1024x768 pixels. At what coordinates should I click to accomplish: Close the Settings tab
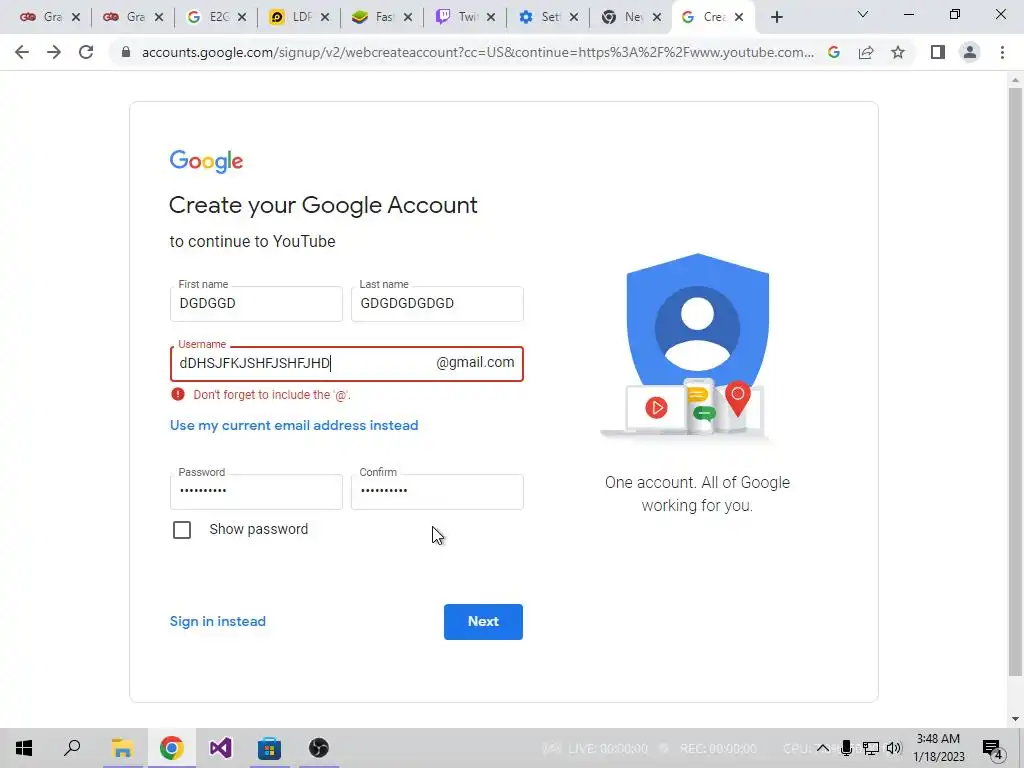click(x=574, y=18)
